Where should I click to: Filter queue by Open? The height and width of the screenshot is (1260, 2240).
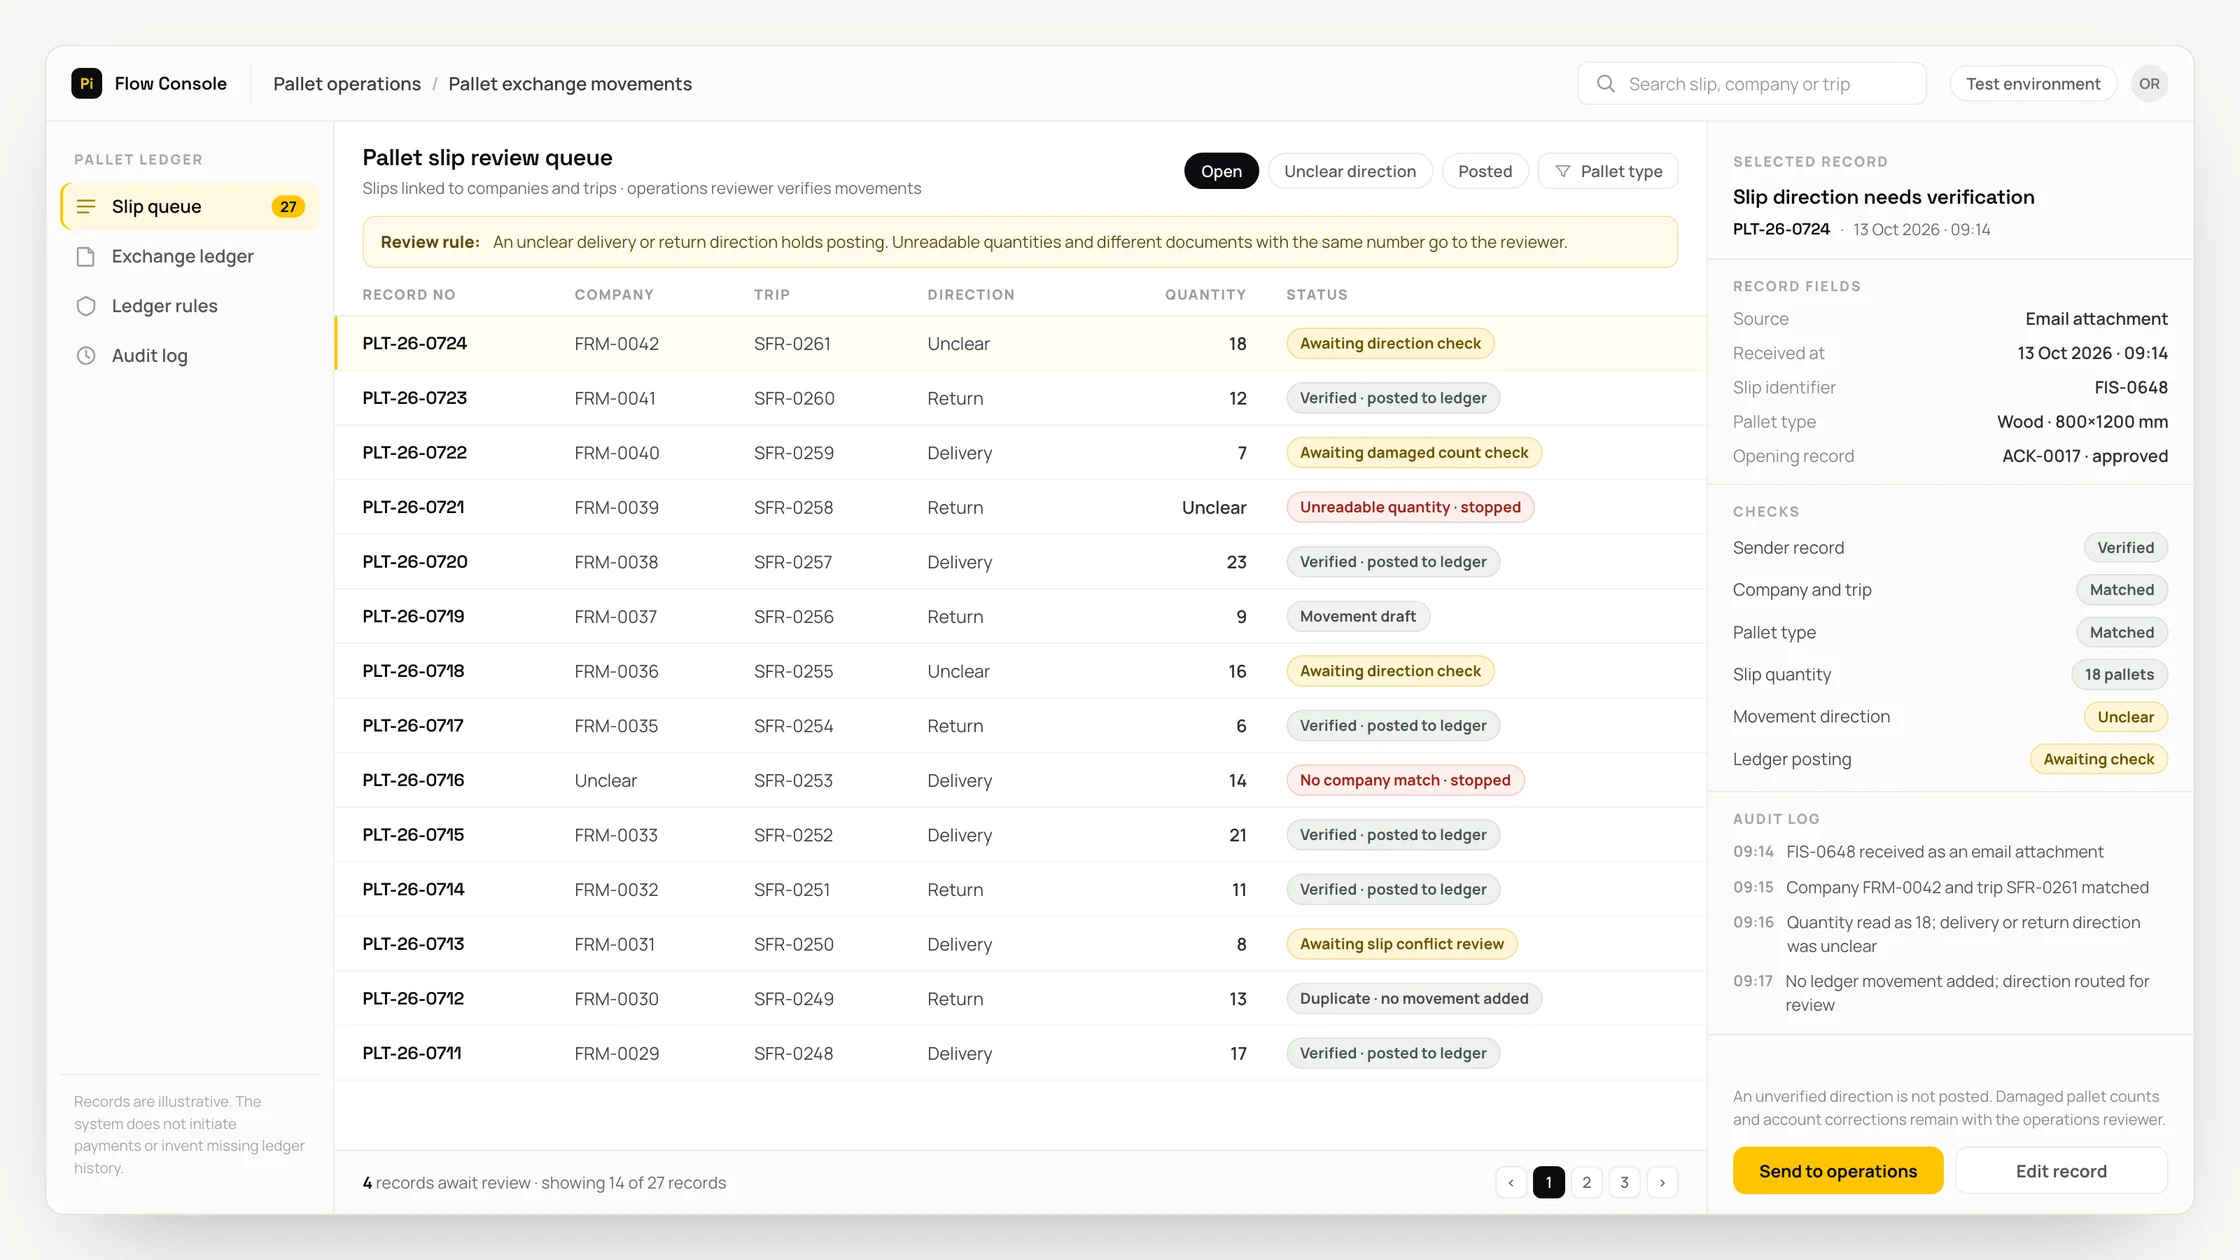[1221, 171]
